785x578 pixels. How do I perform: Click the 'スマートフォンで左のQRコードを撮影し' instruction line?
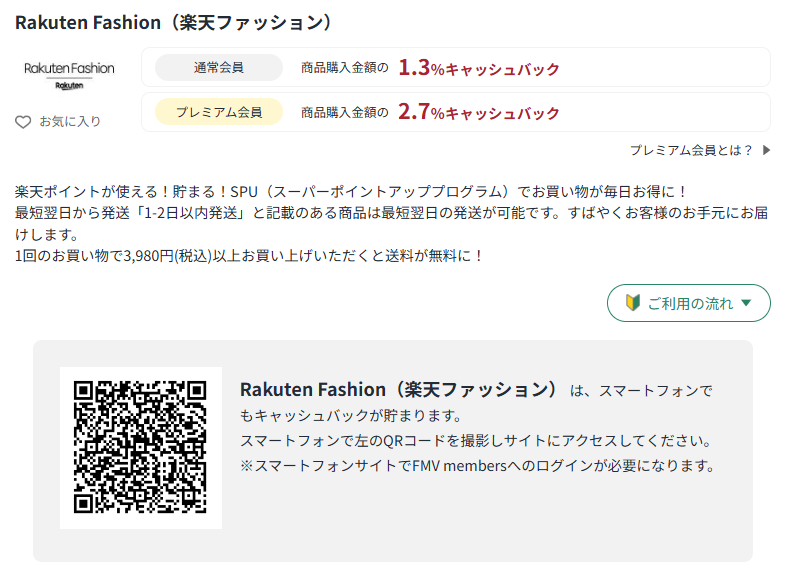[x=476, y=440]
